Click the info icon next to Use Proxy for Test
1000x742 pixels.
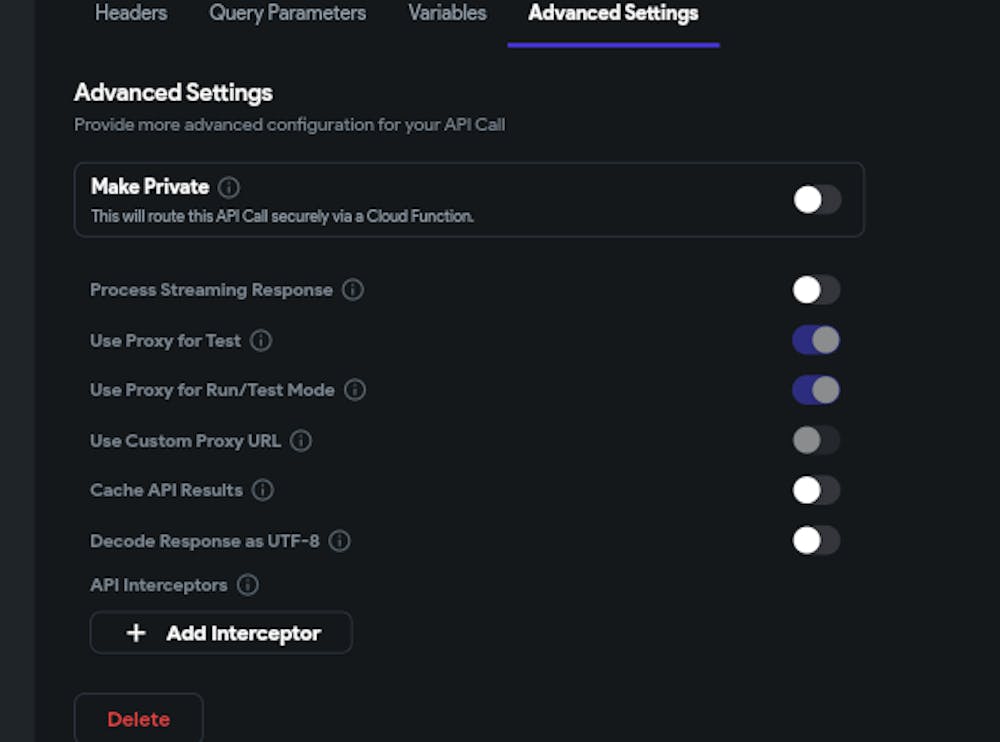tap(260, 341)
